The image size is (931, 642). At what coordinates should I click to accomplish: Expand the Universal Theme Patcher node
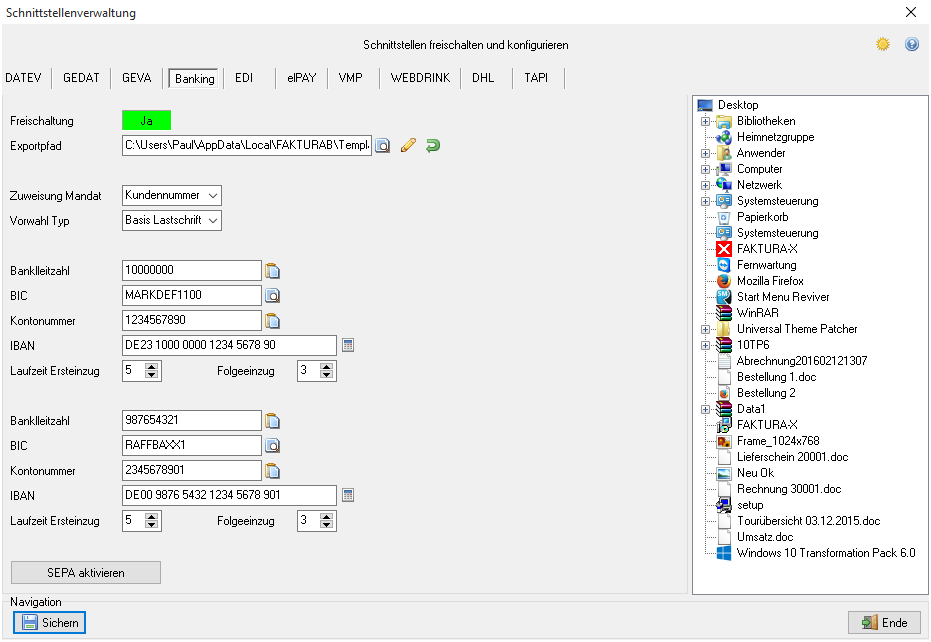coord(705,329)
